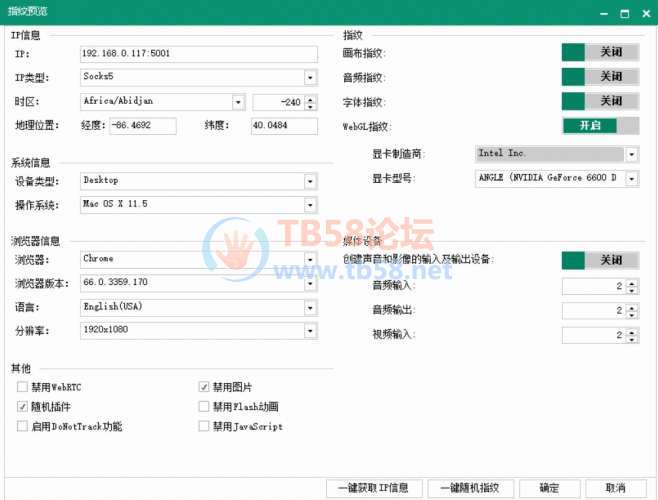Expand the 设备类型 Desktop dropdown
This screenshot has height=500, width=658.
tap(310, 181)
